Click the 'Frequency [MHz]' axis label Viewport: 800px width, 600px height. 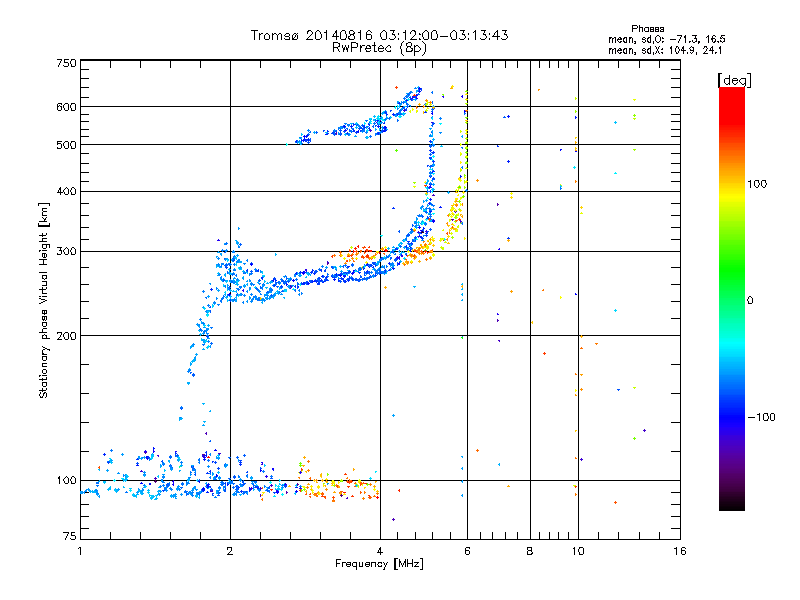pos(379,564)
